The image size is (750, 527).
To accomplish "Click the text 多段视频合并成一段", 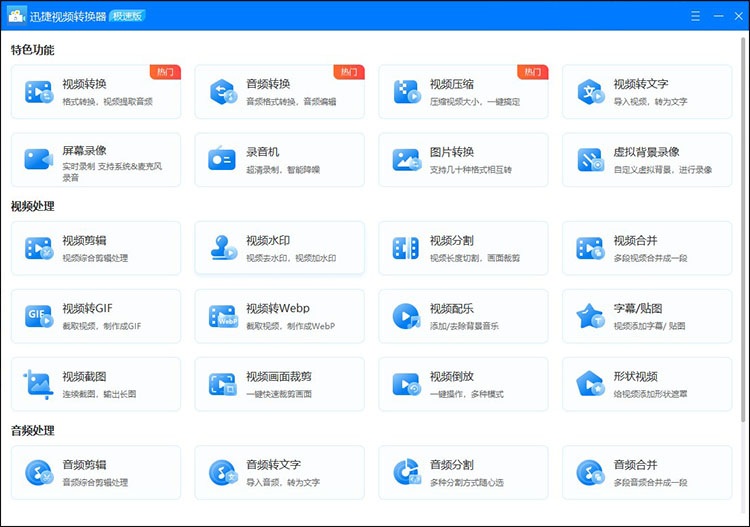I will (x=651, y=258).
